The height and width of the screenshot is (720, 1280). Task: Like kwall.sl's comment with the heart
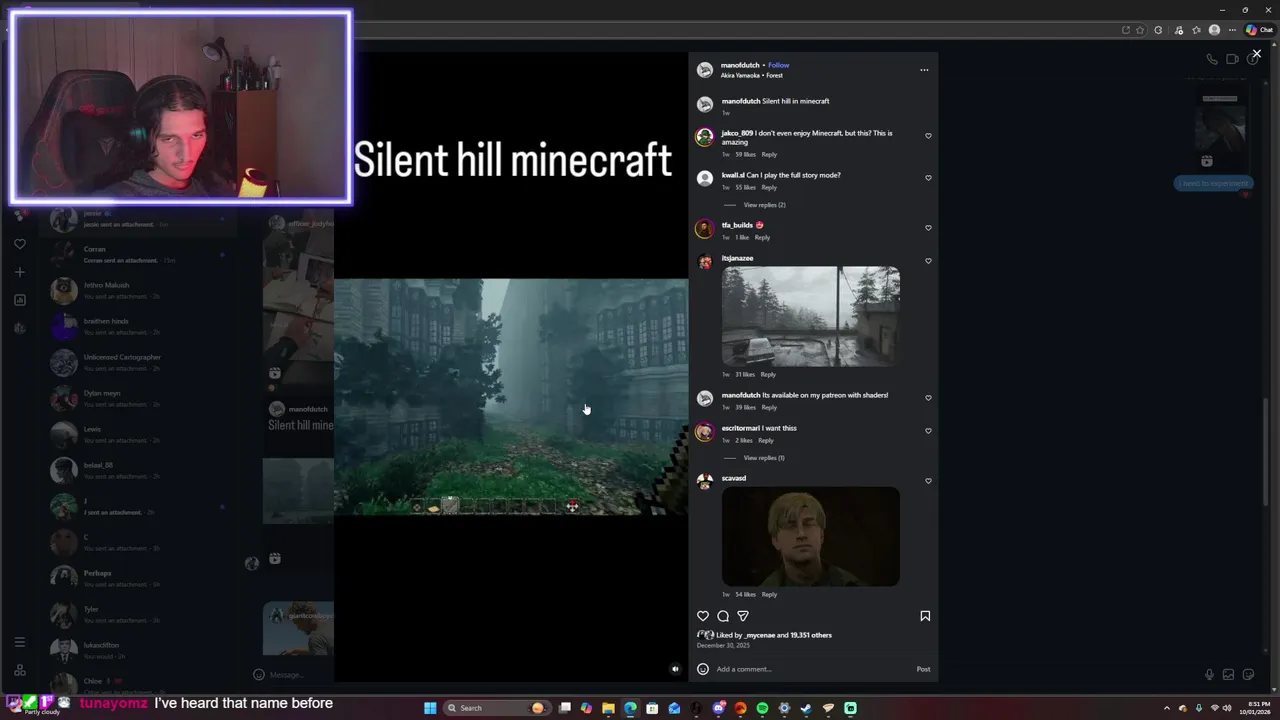pyautogui.click(x=928, y=178)
